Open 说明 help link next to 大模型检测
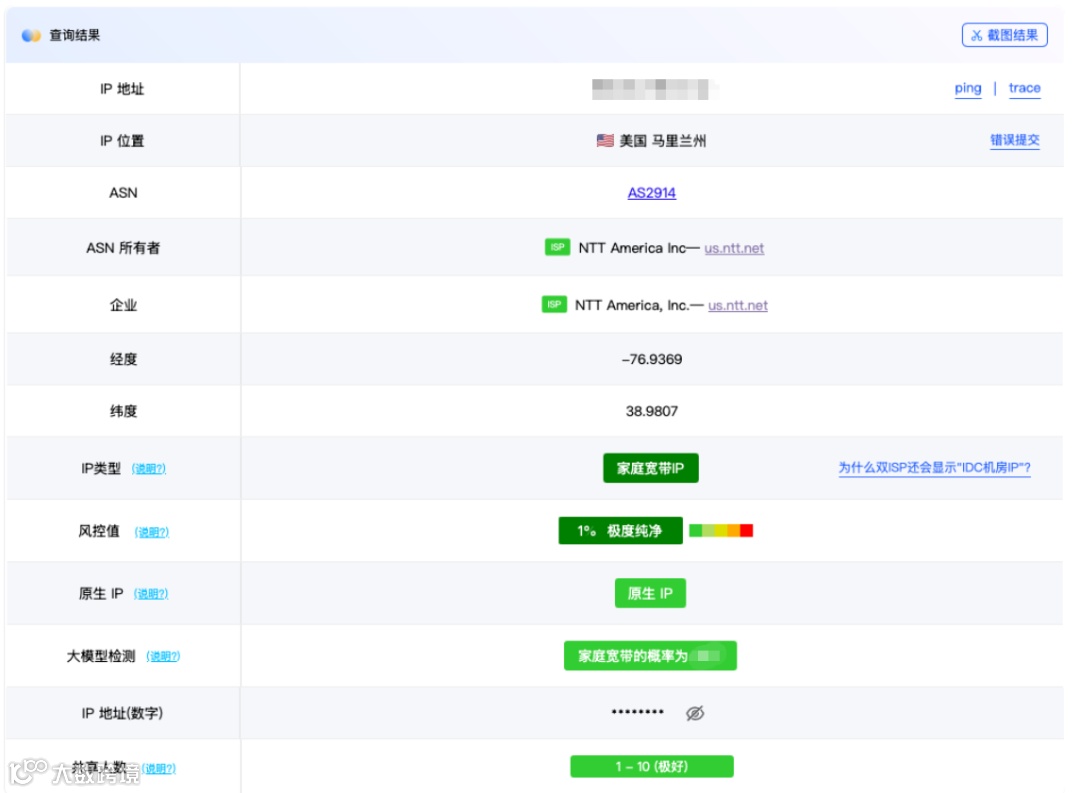Viewport: 1080px width, 793px height. 163,656
